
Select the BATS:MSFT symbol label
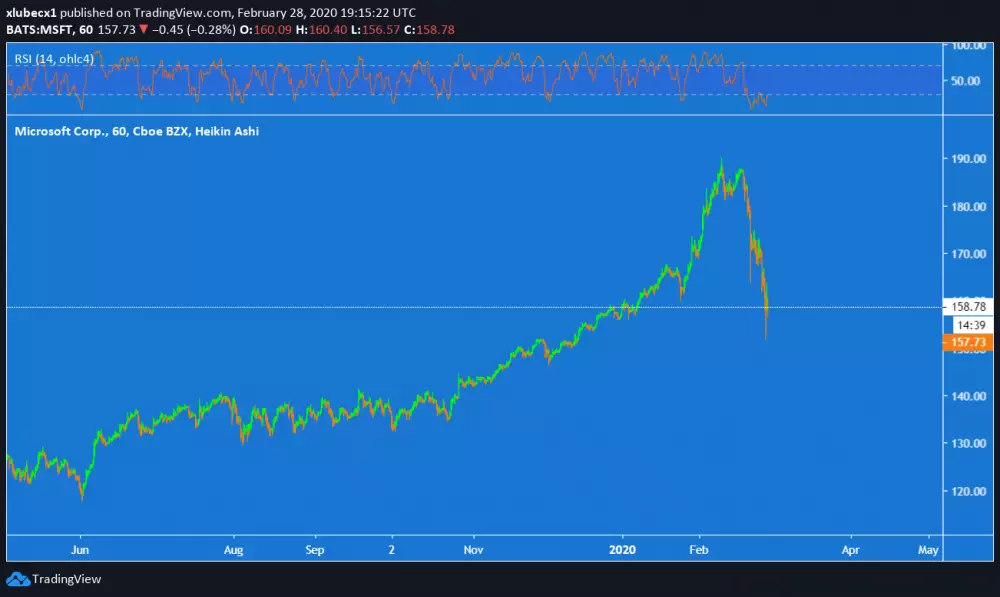42,28
